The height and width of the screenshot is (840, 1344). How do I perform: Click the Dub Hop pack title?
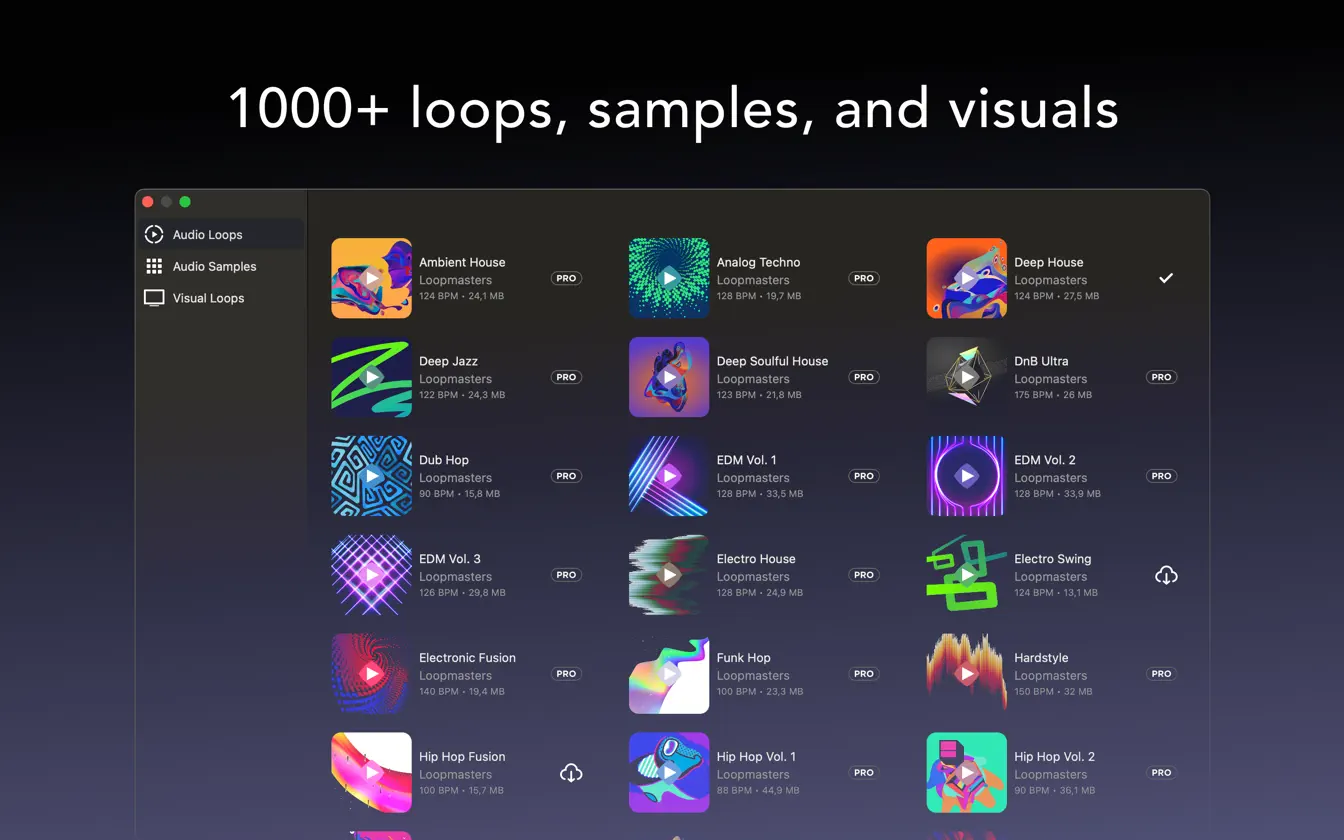444,460
